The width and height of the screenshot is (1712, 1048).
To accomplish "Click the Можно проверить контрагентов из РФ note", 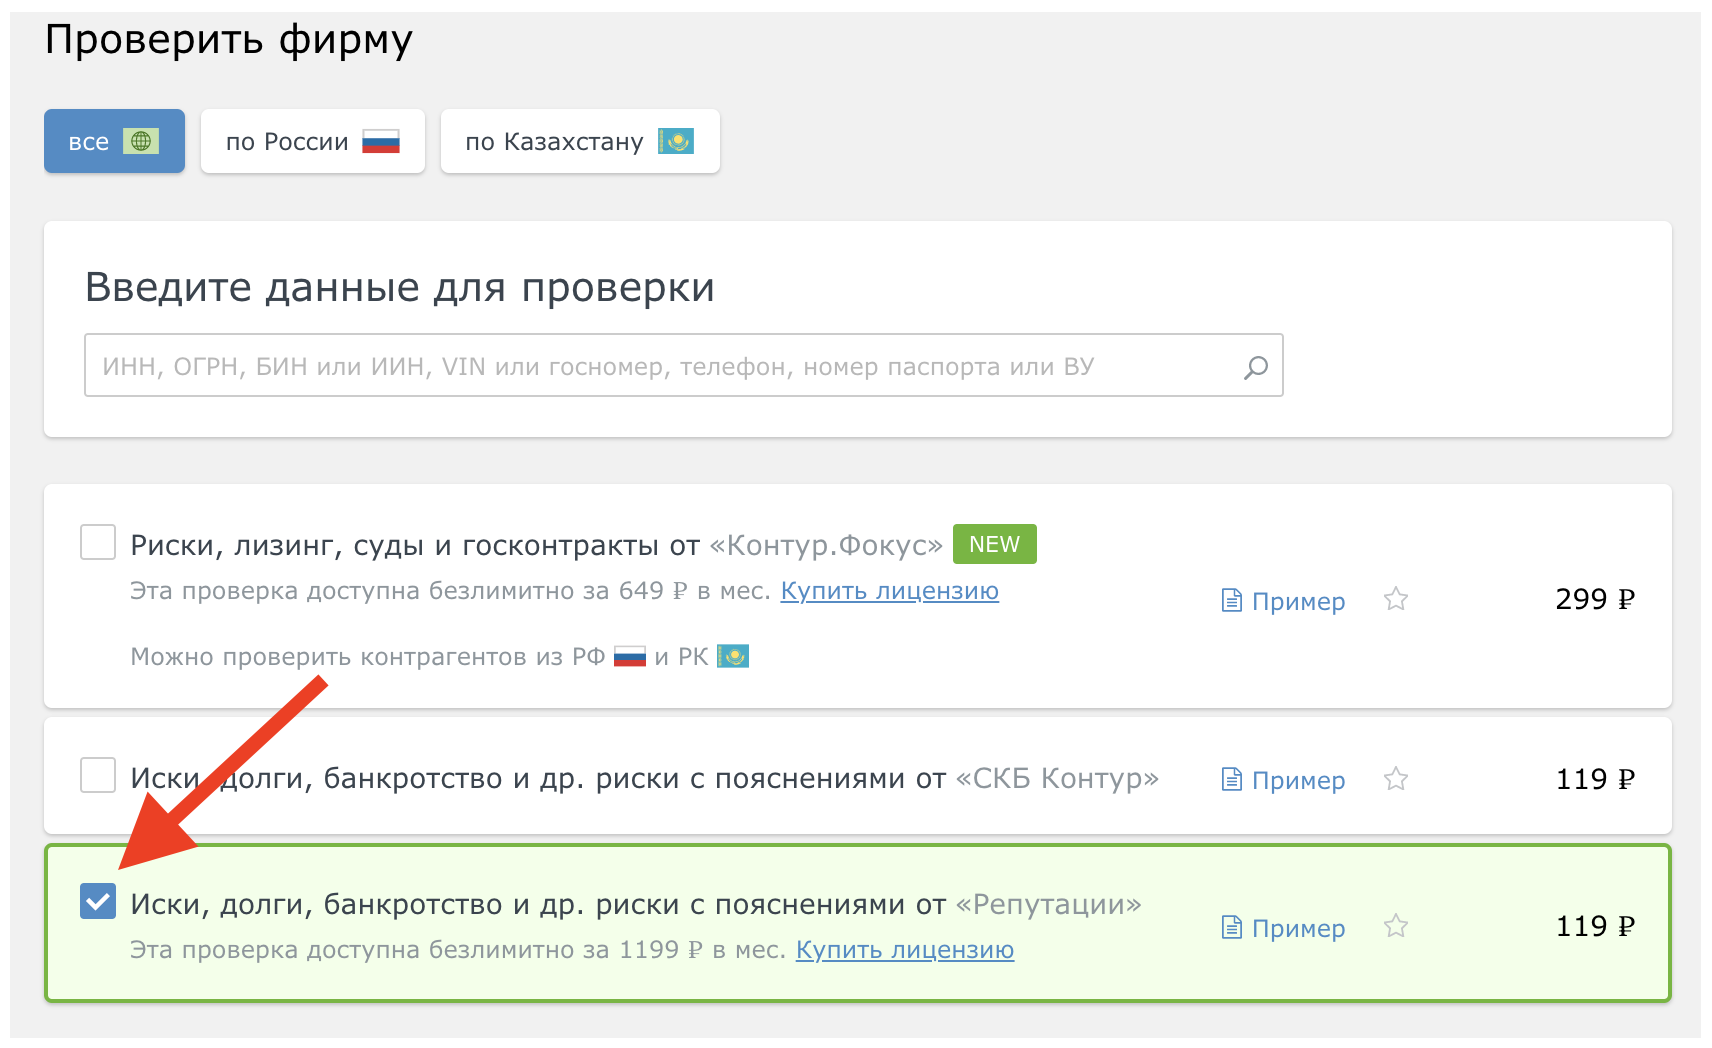I will pos(440,657).
